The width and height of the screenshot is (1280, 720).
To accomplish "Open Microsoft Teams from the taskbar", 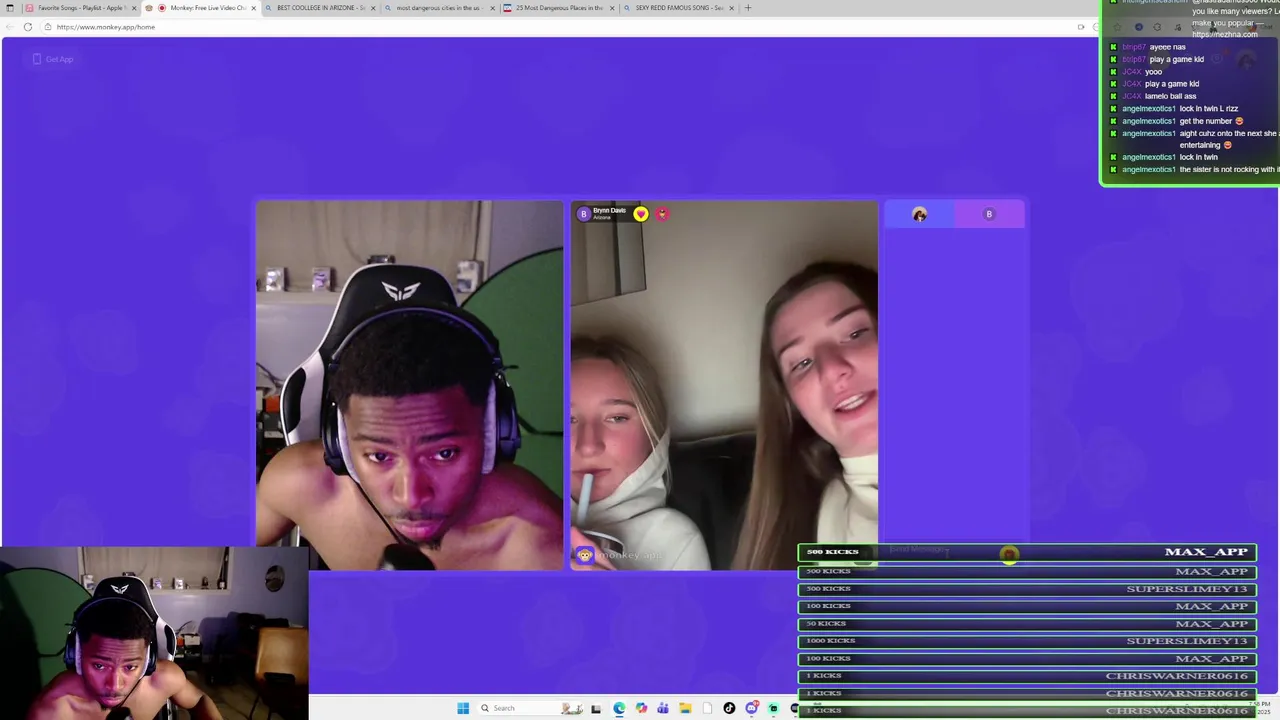I will [663, 708].
